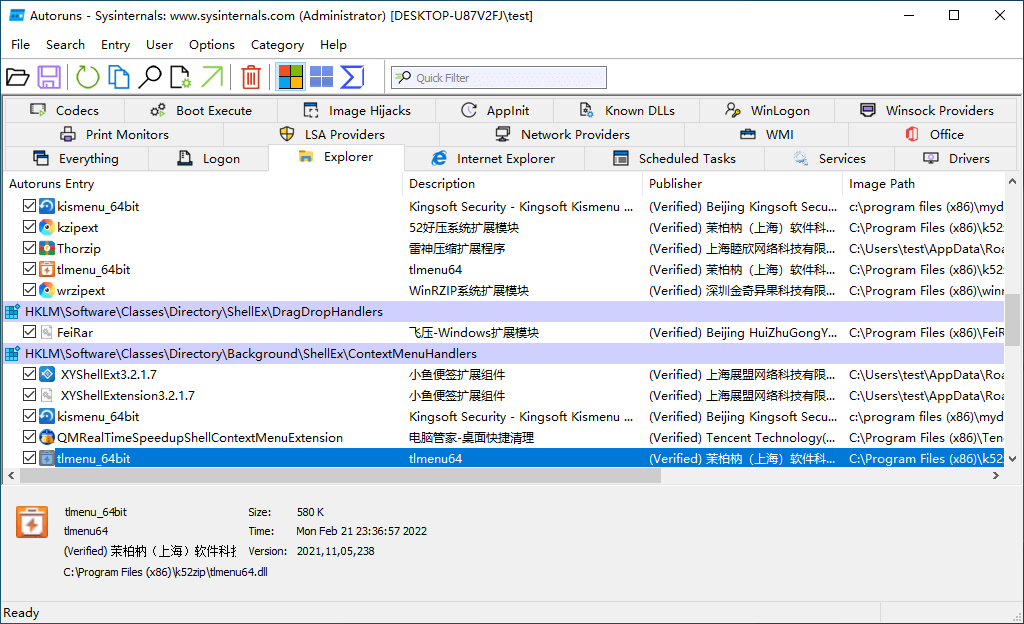The width and height of the screenshot is (1024, 624).
Task: Click into the Quick Filter field
Action: pyautogui.click(x=499, y=78)
